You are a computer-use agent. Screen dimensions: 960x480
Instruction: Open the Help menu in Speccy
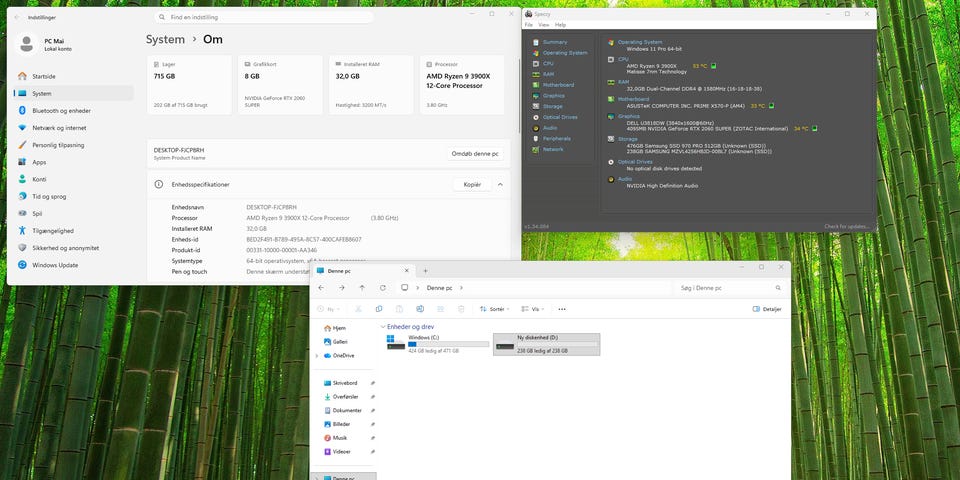[x=560, y=25]
